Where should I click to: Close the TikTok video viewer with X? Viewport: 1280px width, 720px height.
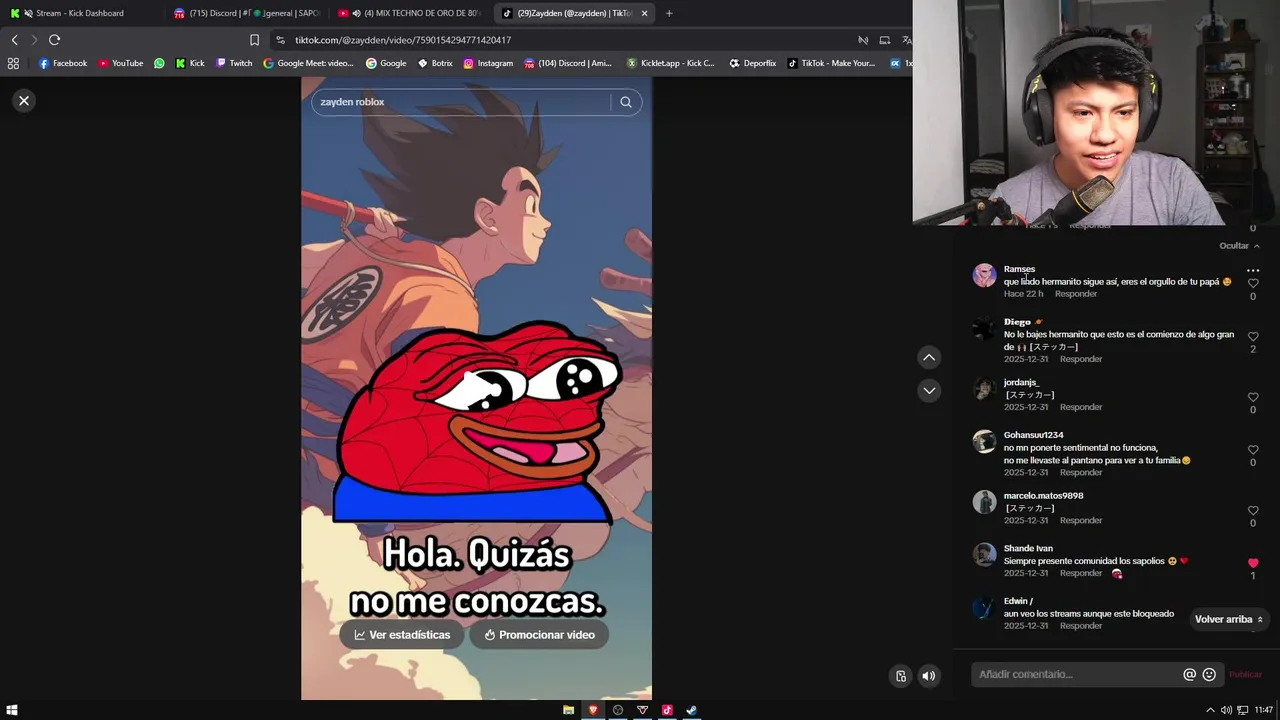tap(24, 101)
